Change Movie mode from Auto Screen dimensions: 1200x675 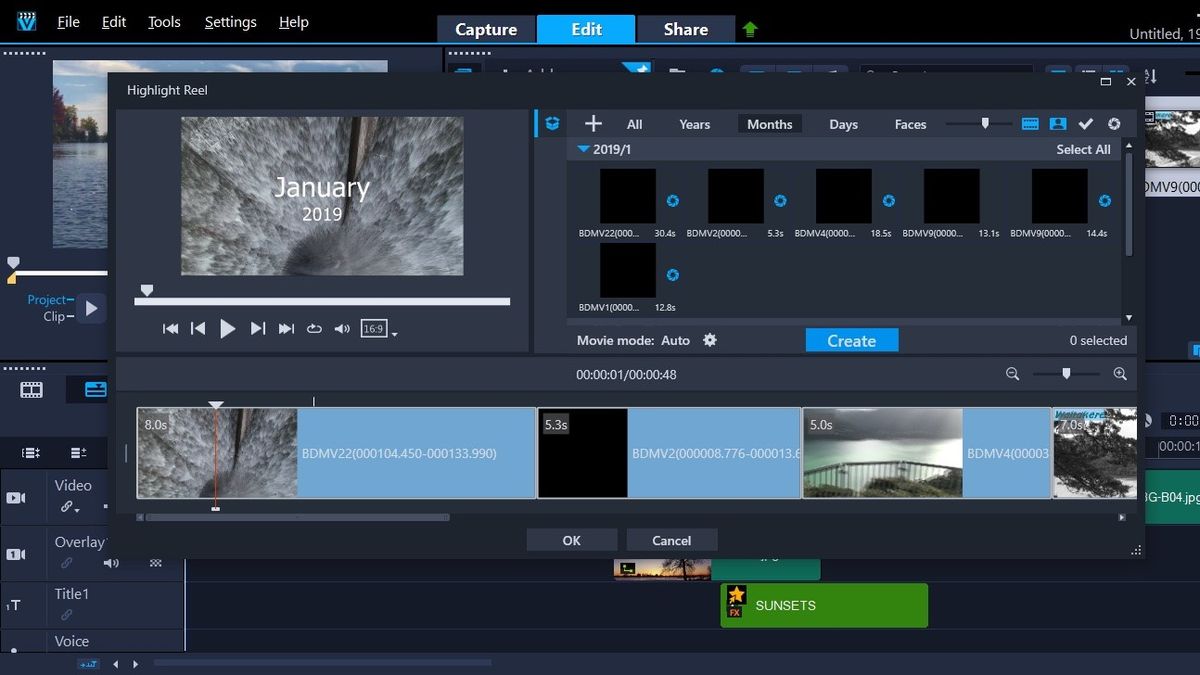[675, 340]
